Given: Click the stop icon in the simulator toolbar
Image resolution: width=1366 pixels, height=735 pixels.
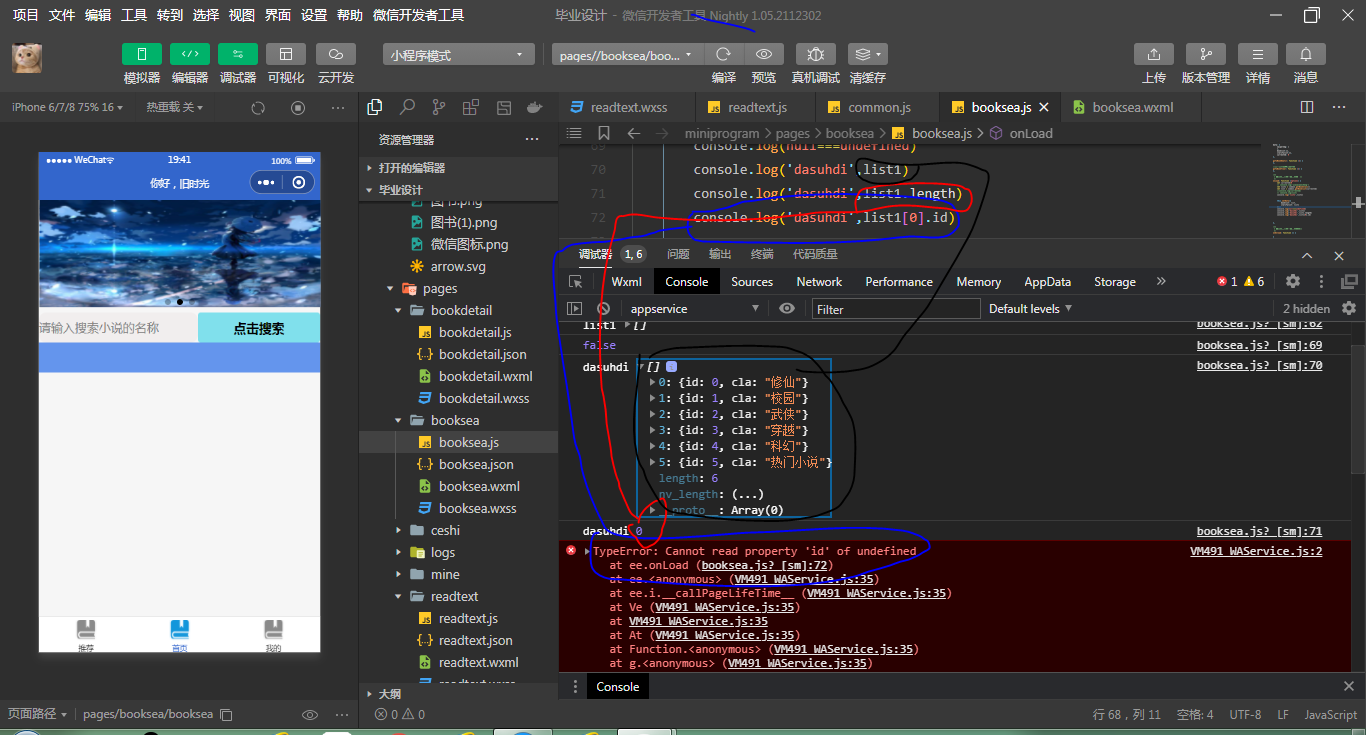Looking at the screenshot, I should point(298,107).
